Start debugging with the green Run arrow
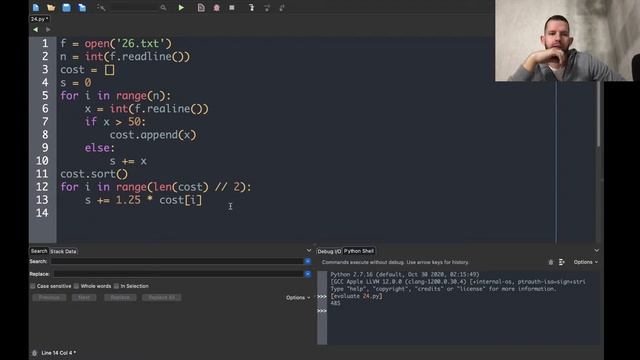This screenshot has height=360, width=640. click(181, 7)
